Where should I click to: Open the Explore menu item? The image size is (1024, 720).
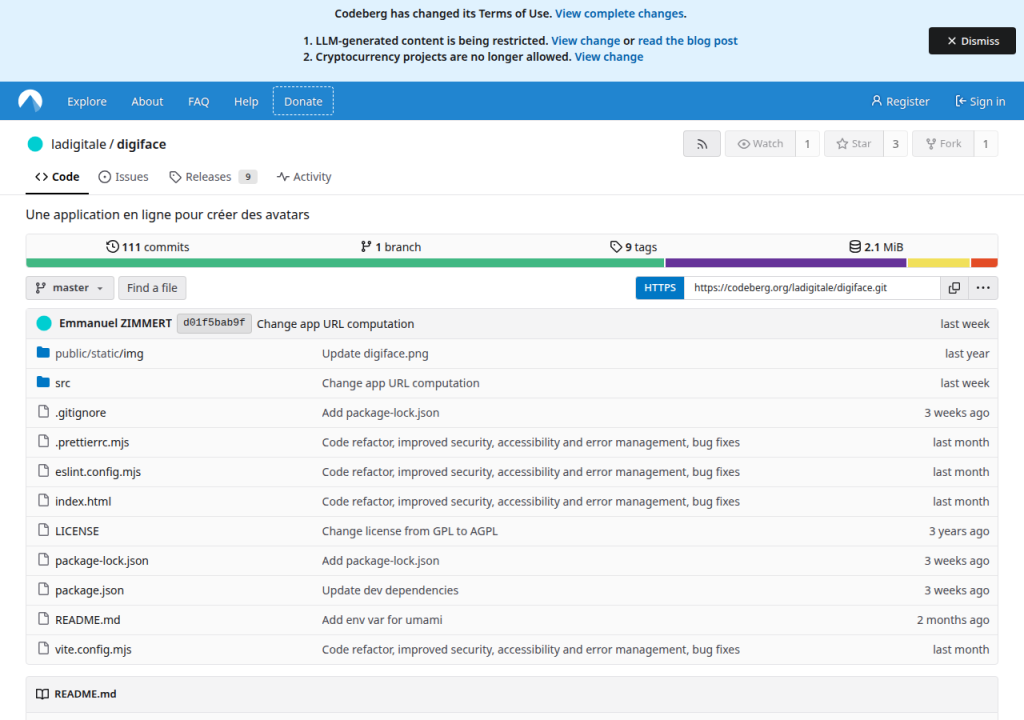[x=87, y=101]
